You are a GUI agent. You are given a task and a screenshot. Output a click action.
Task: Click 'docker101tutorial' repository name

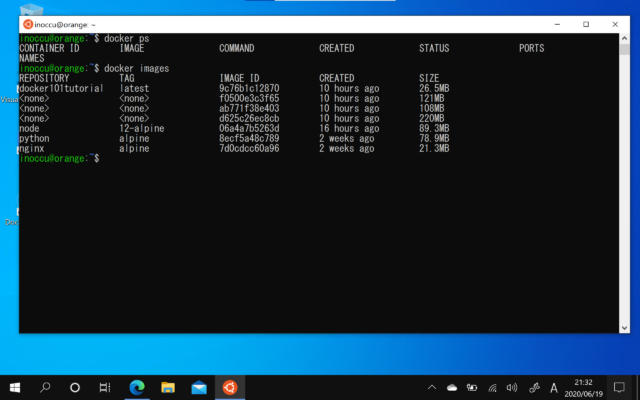(x=61, y=88)
